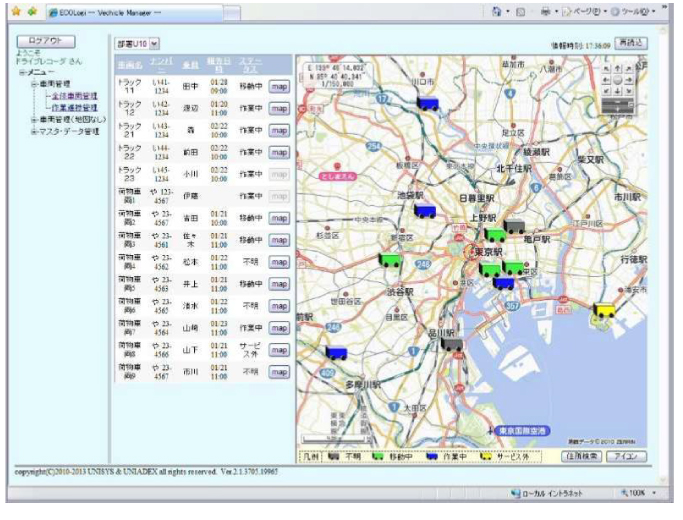Click map button in 市川 row
The height and width of the screenshot is (520, 683).
coord(279,372)
